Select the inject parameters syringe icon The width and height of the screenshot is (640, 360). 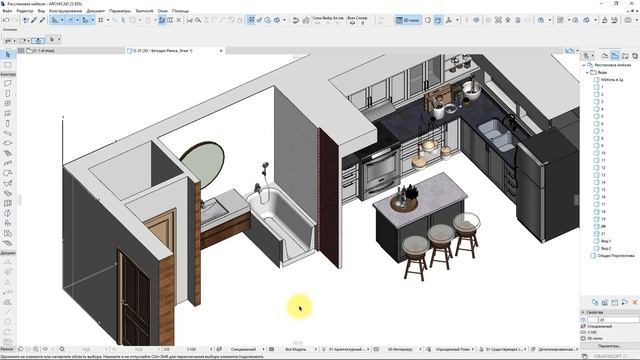[x=42, y=20]
